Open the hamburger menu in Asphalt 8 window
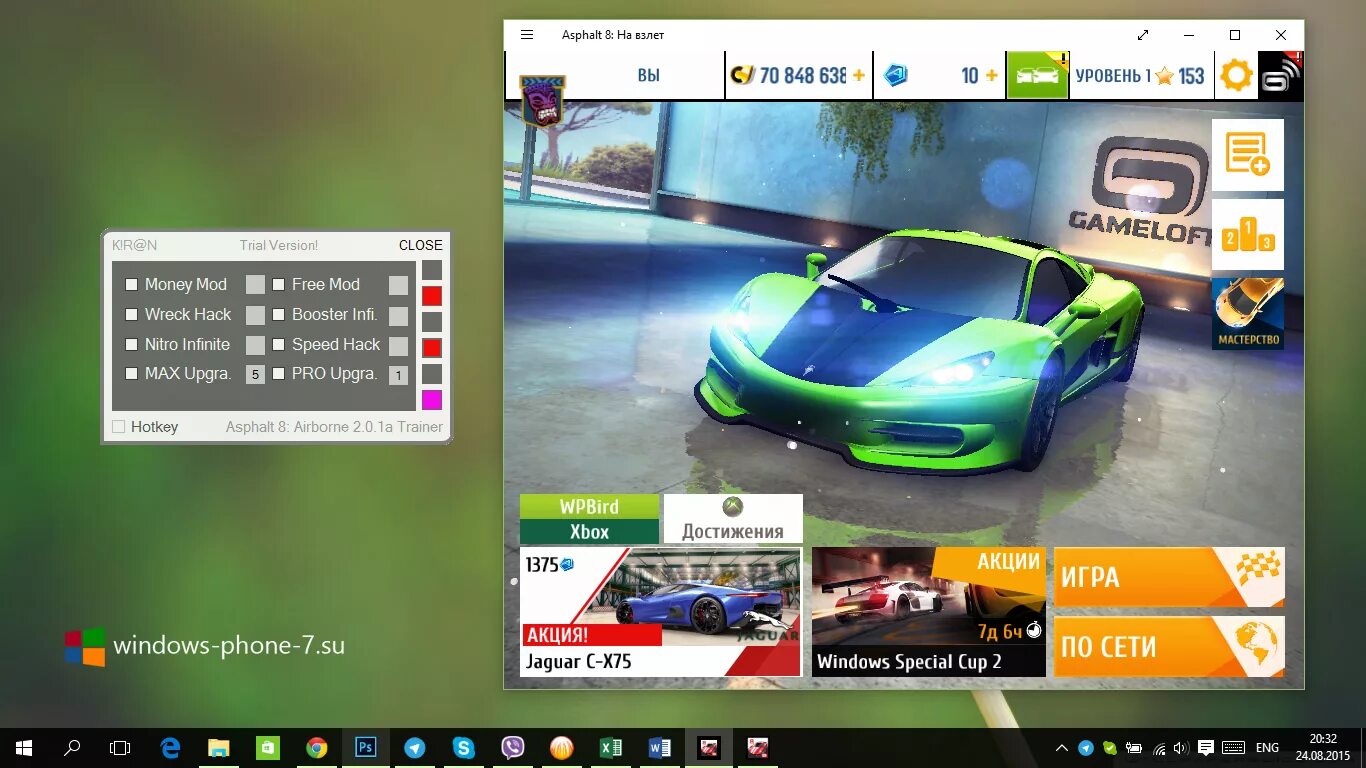Screen dimensions: 1366x768 click(527, 35)
